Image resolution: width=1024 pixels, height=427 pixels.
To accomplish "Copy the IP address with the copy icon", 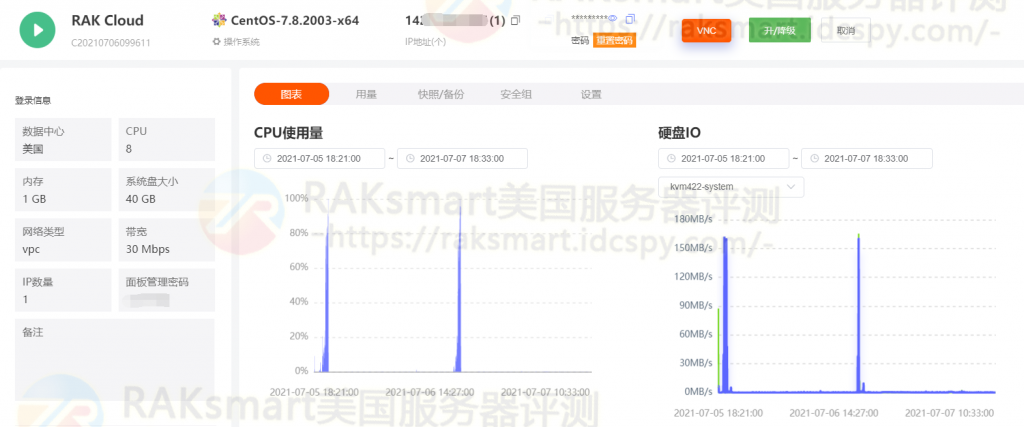I will [x=515, y=20].
